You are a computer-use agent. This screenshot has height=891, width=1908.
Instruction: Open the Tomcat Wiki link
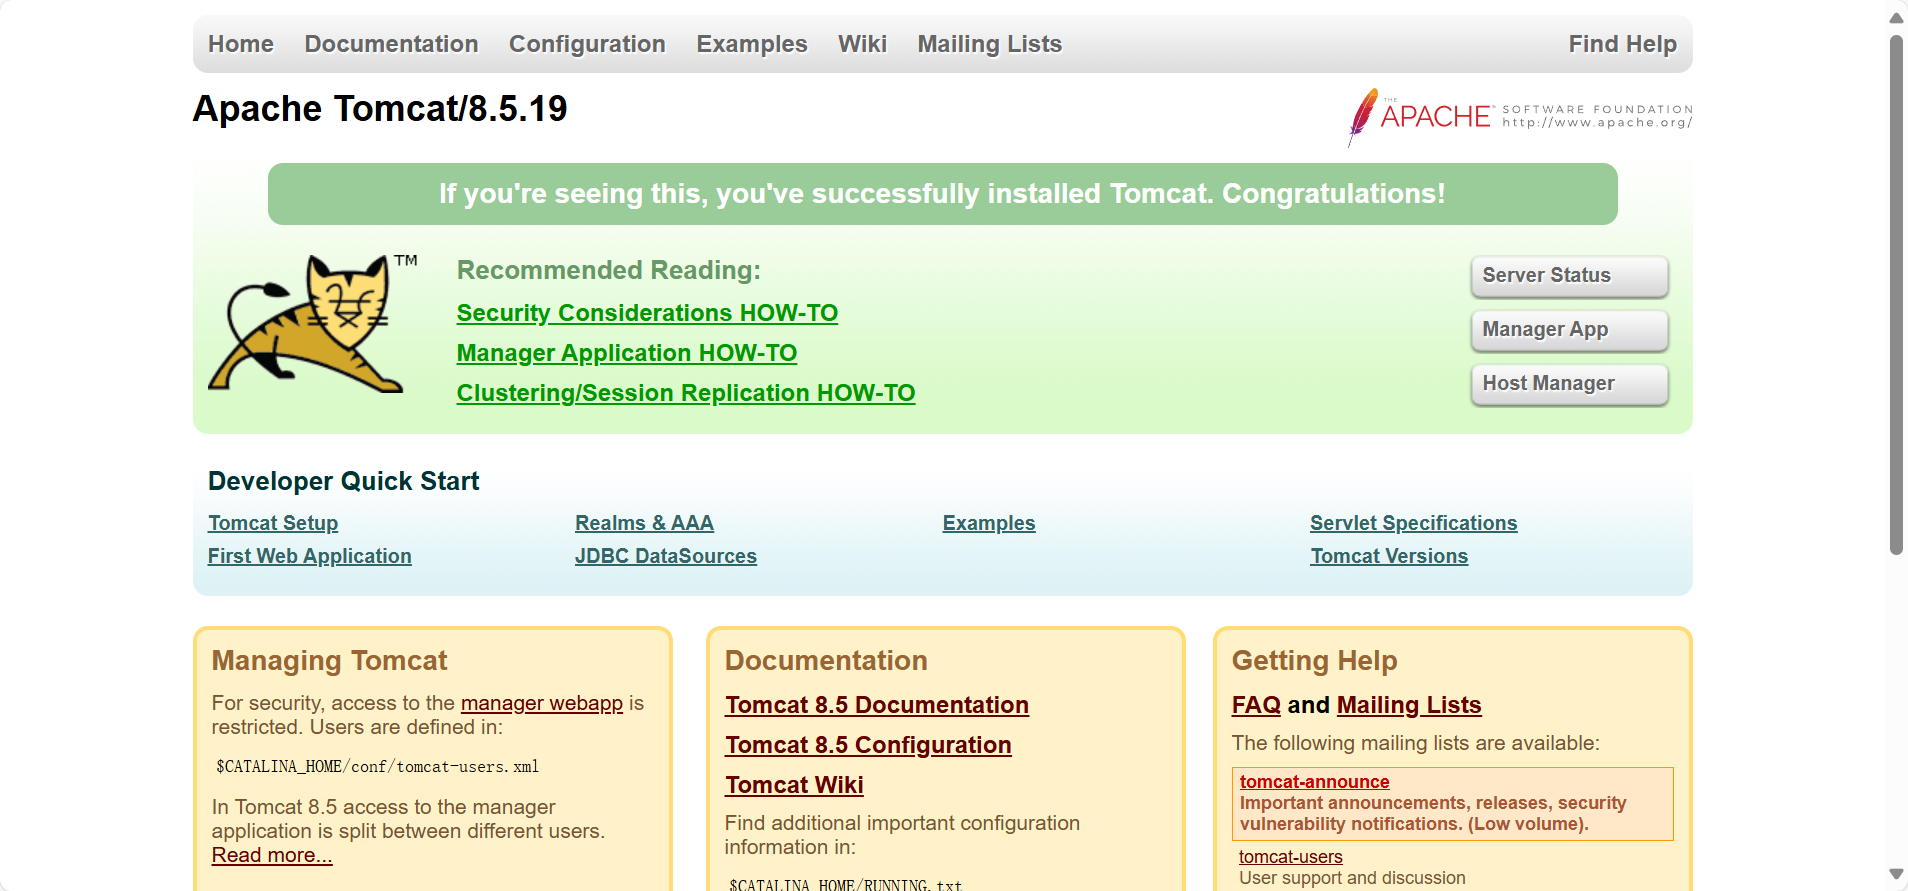point(794,785)
